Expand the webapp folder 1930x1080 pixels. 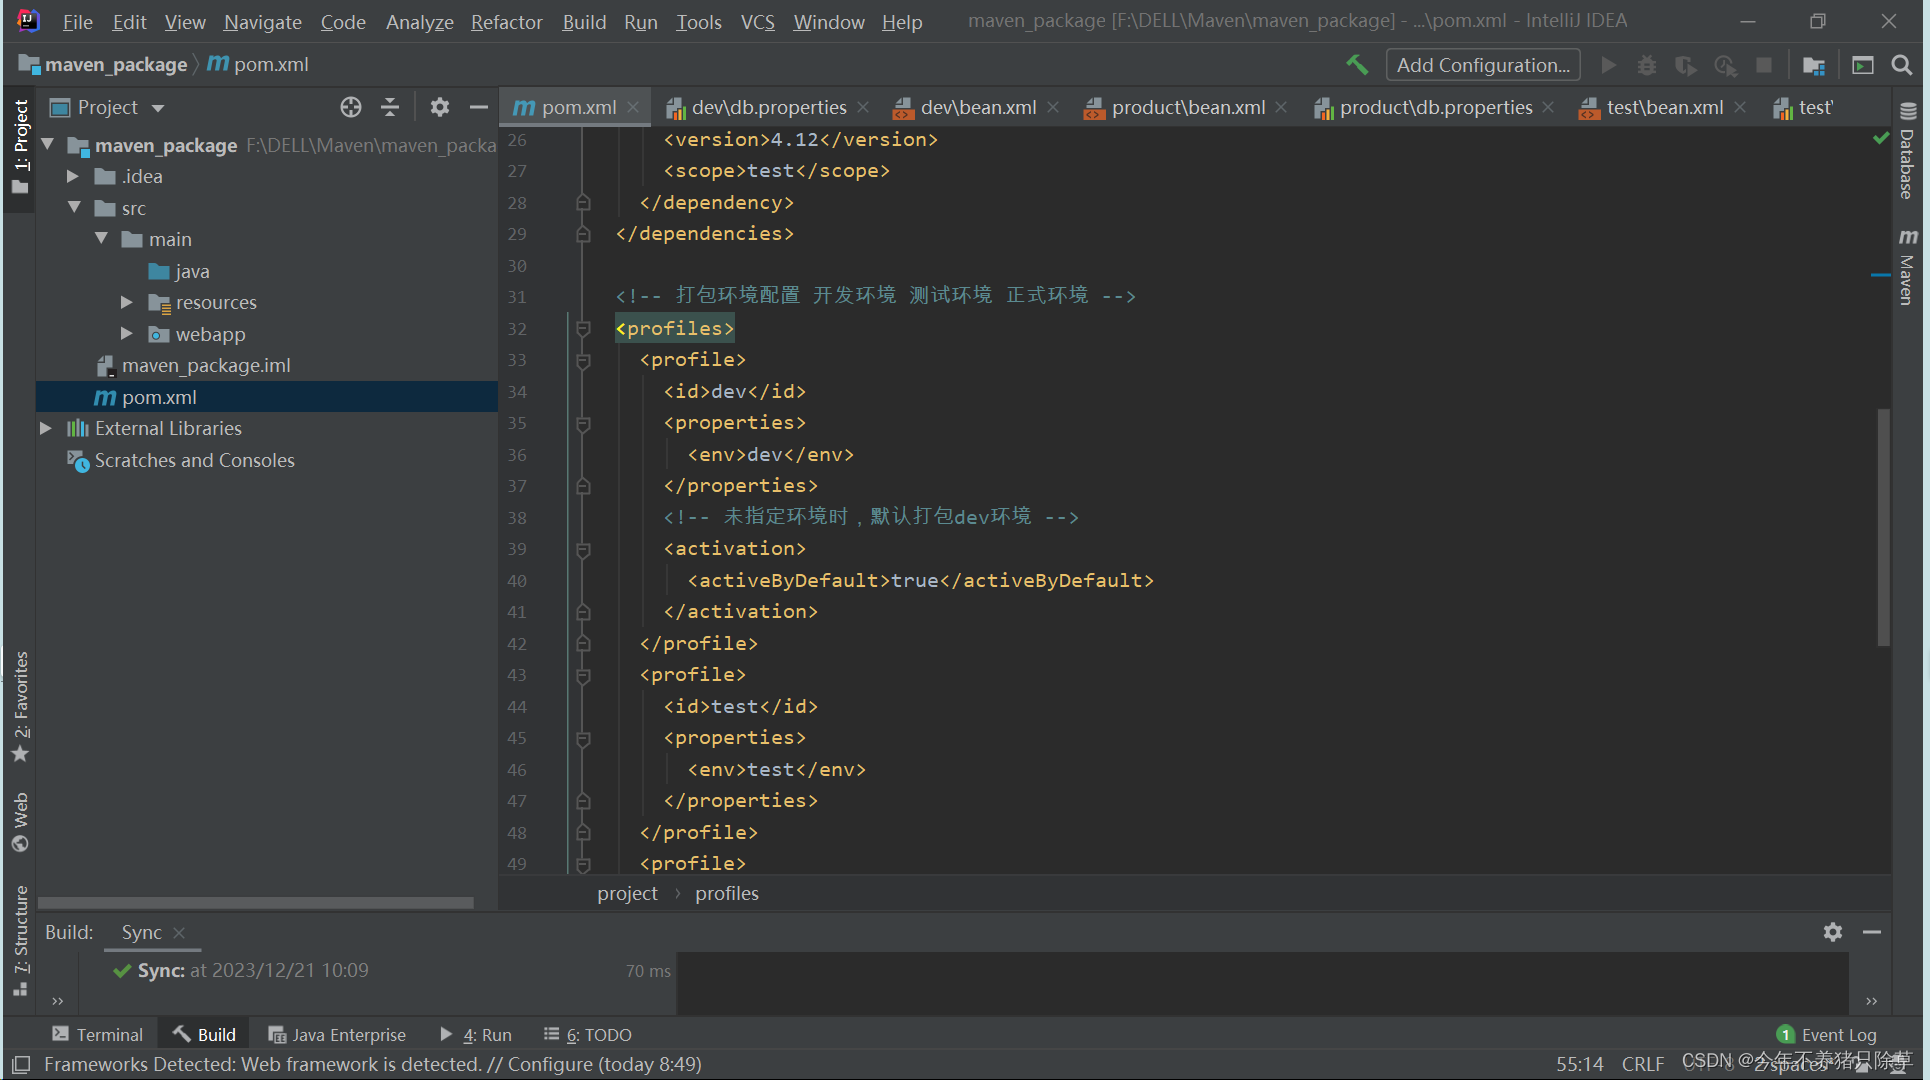click(x=127, y=334)
